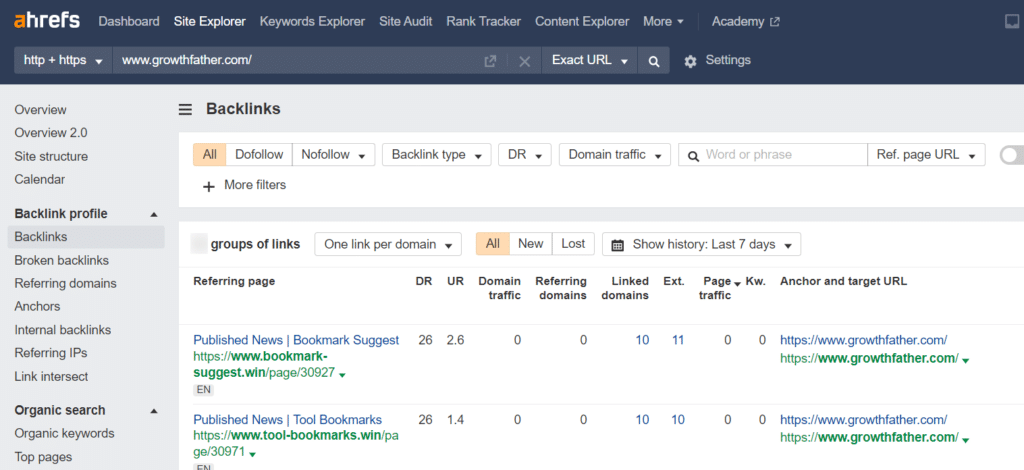This screenshot has width=1024, height=470.
Task: Open the Show history: Last 7 days dropdown
Action: [701, 245]
